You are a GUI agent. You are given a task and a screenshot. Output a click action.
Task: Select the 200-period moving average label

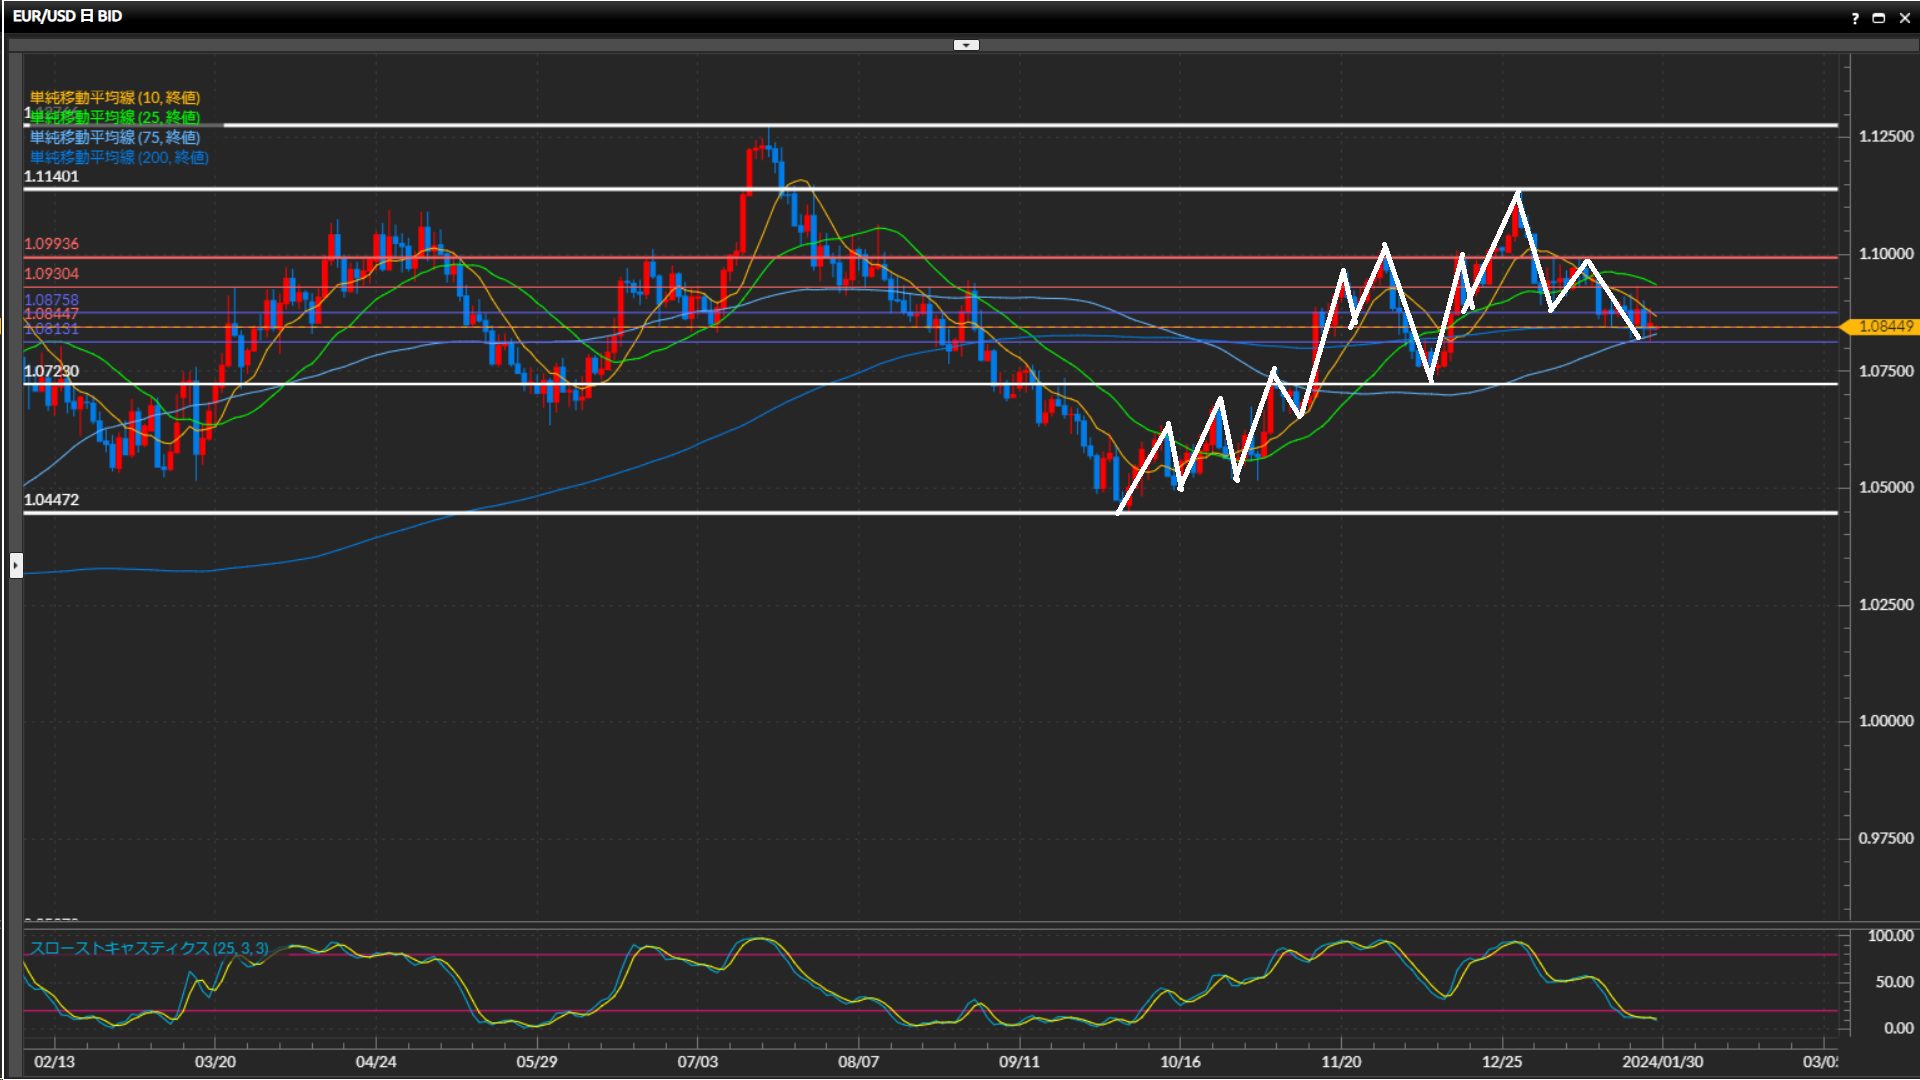click(119, 157)
